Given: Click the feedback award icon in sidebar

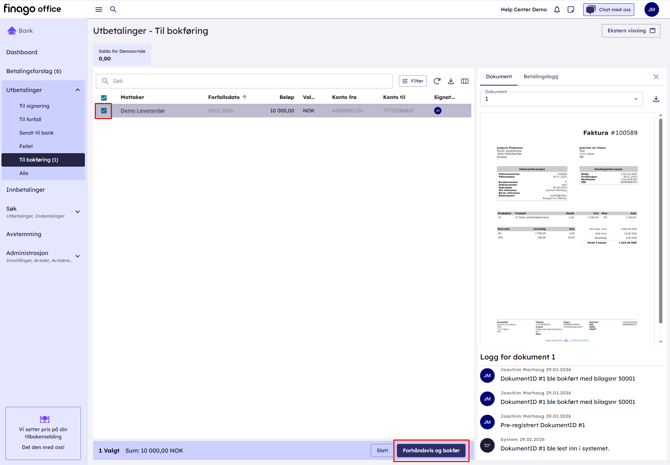Looking at the screenshot, I should (44, 419).
